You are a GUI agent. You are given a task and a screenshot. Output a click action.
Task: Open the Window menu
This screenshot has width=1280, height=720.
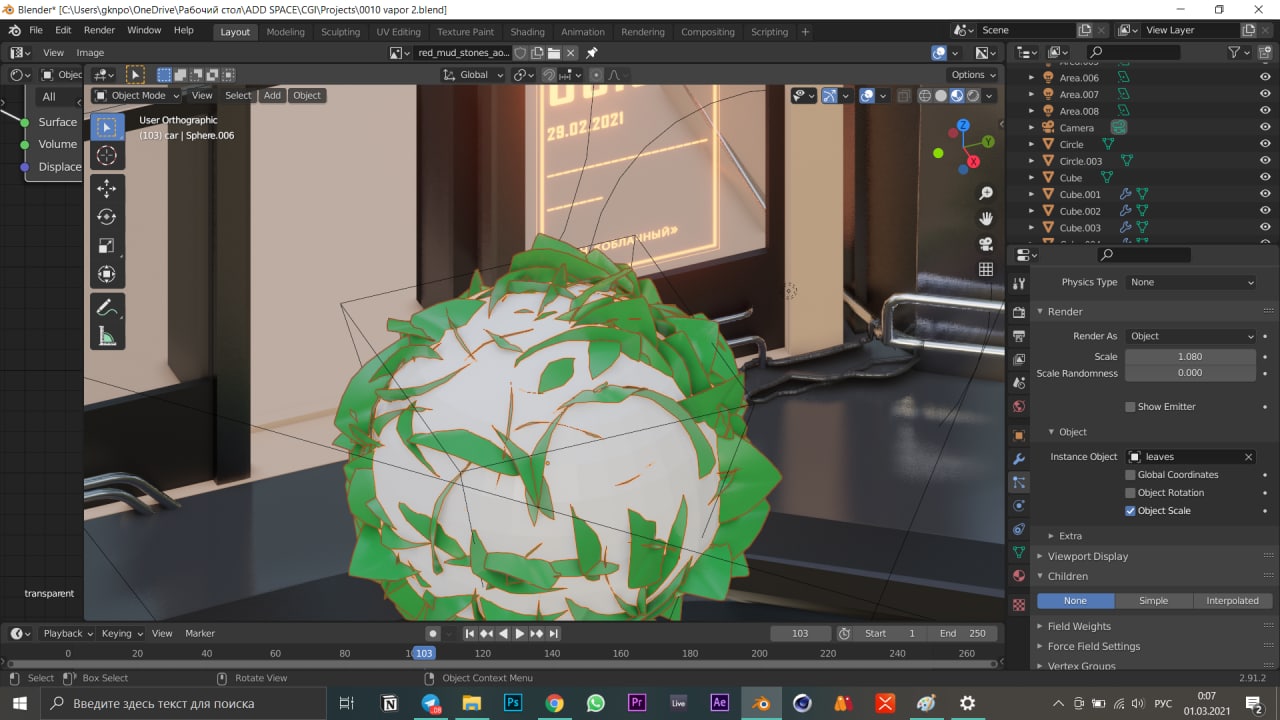point(144,30)
